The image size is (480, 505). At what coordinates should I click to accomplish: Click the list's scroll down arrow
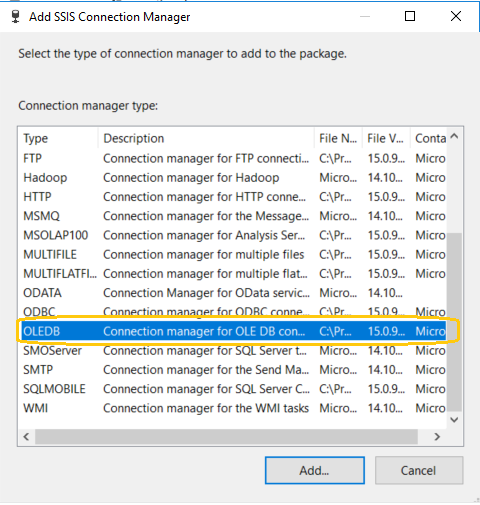[454, 420]
